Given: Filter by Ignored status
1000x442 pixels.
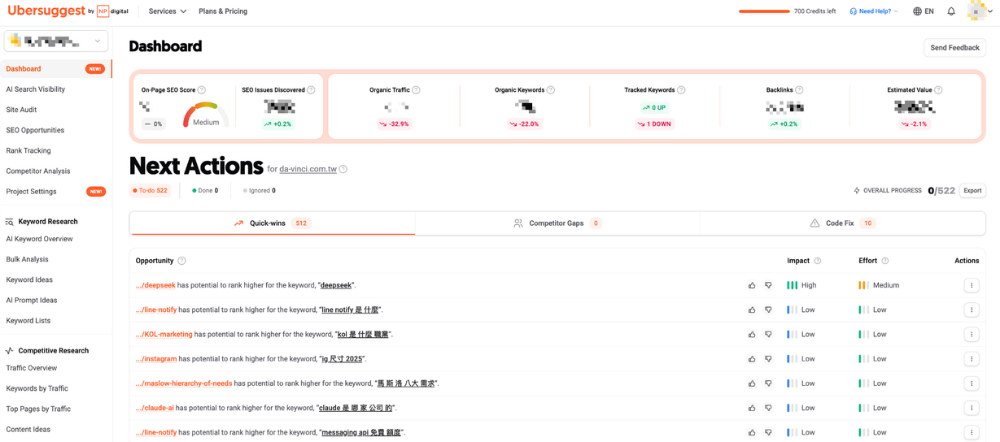Looking at the screenshot, I should pos(259,190).
